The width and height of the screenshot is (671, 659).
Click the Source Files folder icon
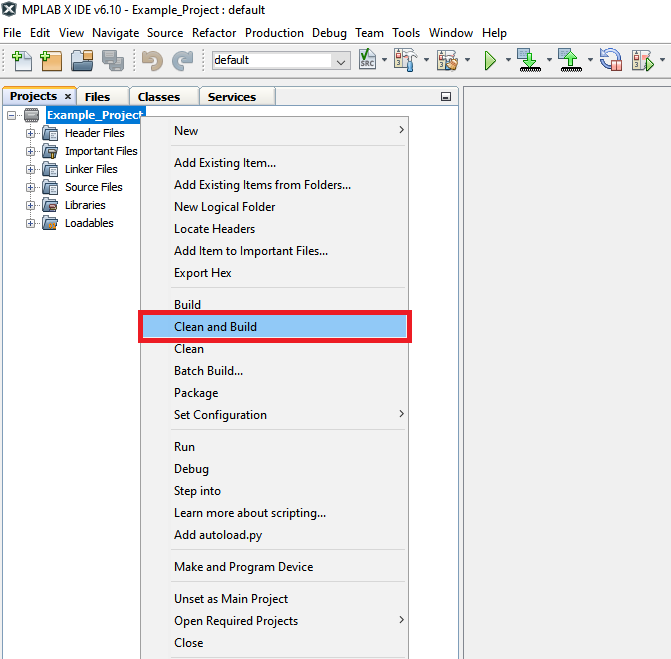50,187
